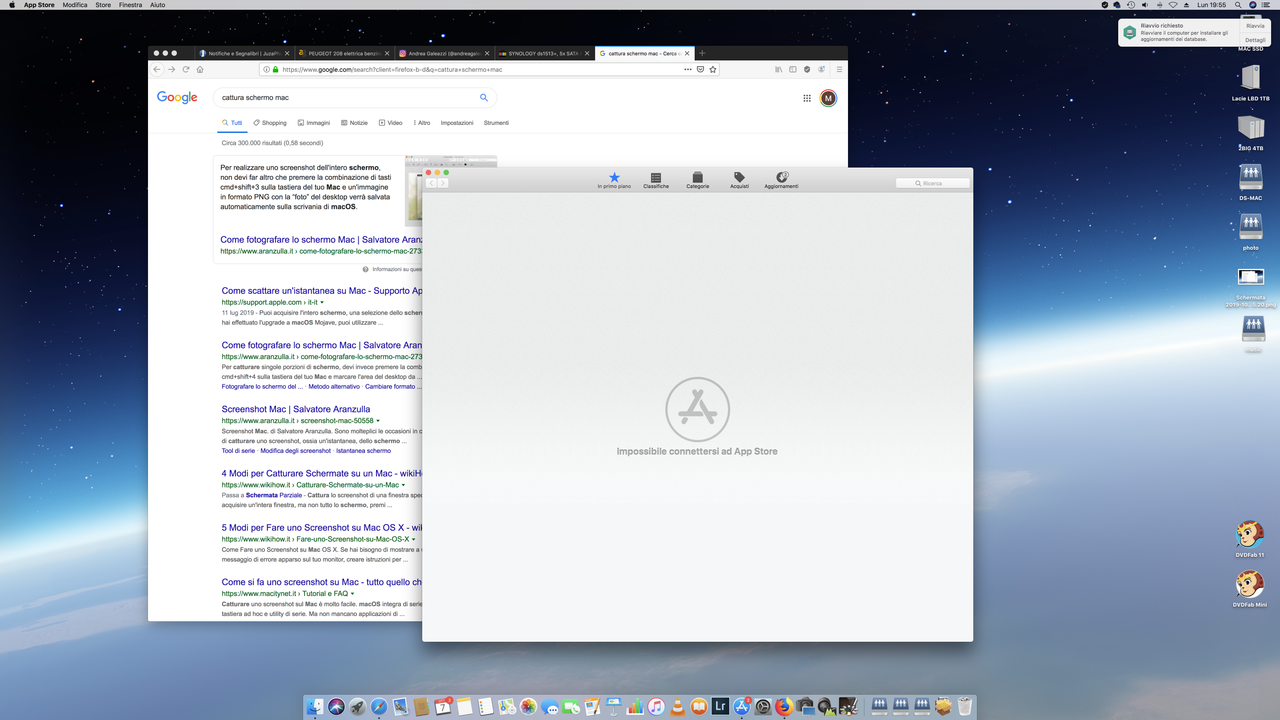Viewport: 1280px width, 720px height.
Task: Toggle the Firefox sidebar view icon
Action: coord(793,69)
